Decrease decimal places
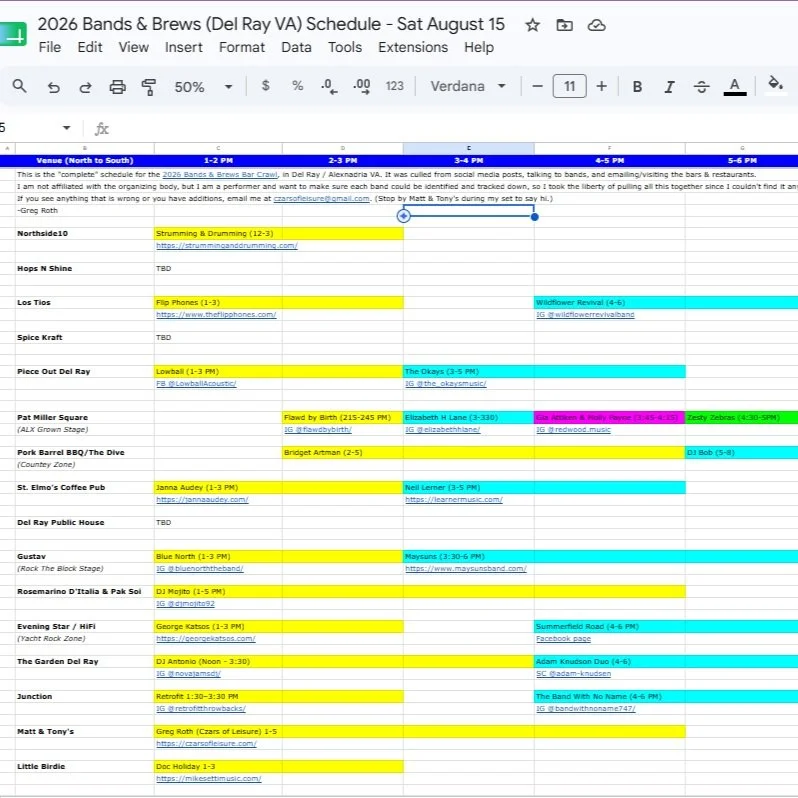 tap(329, 87)
